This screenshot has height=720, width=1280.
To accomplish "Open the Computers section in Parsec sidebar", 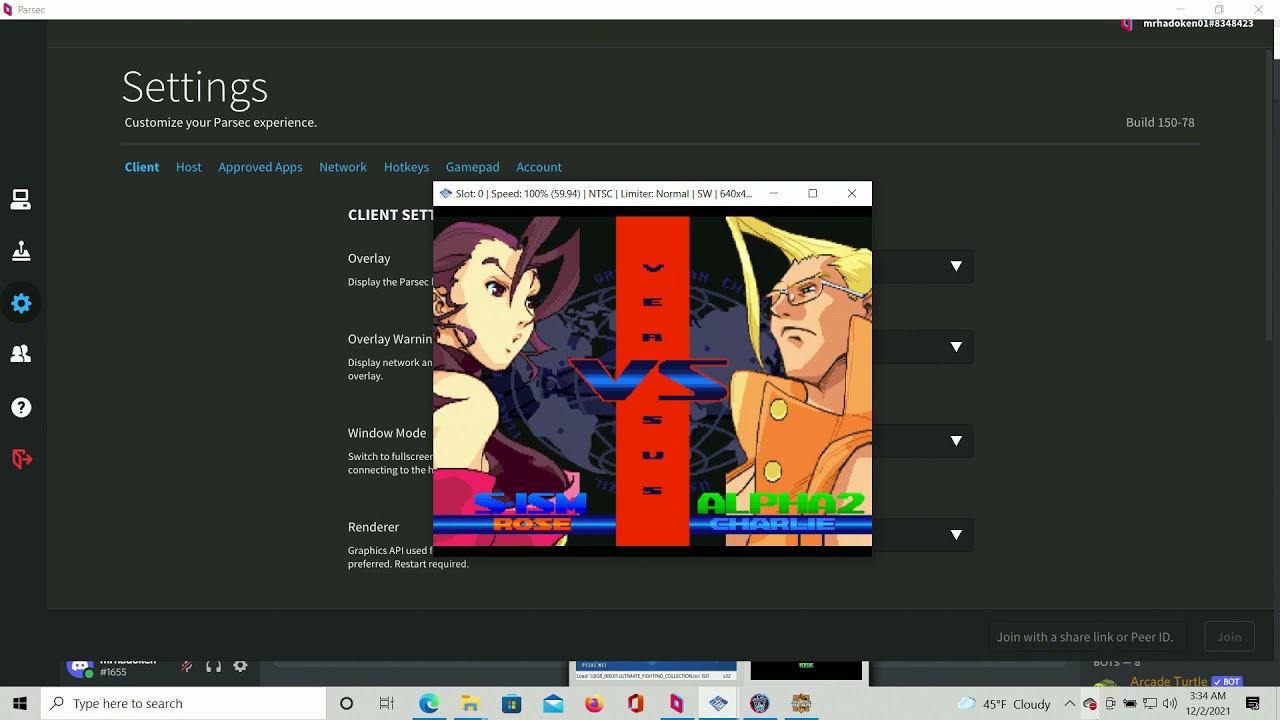I will tap(21, 200).
